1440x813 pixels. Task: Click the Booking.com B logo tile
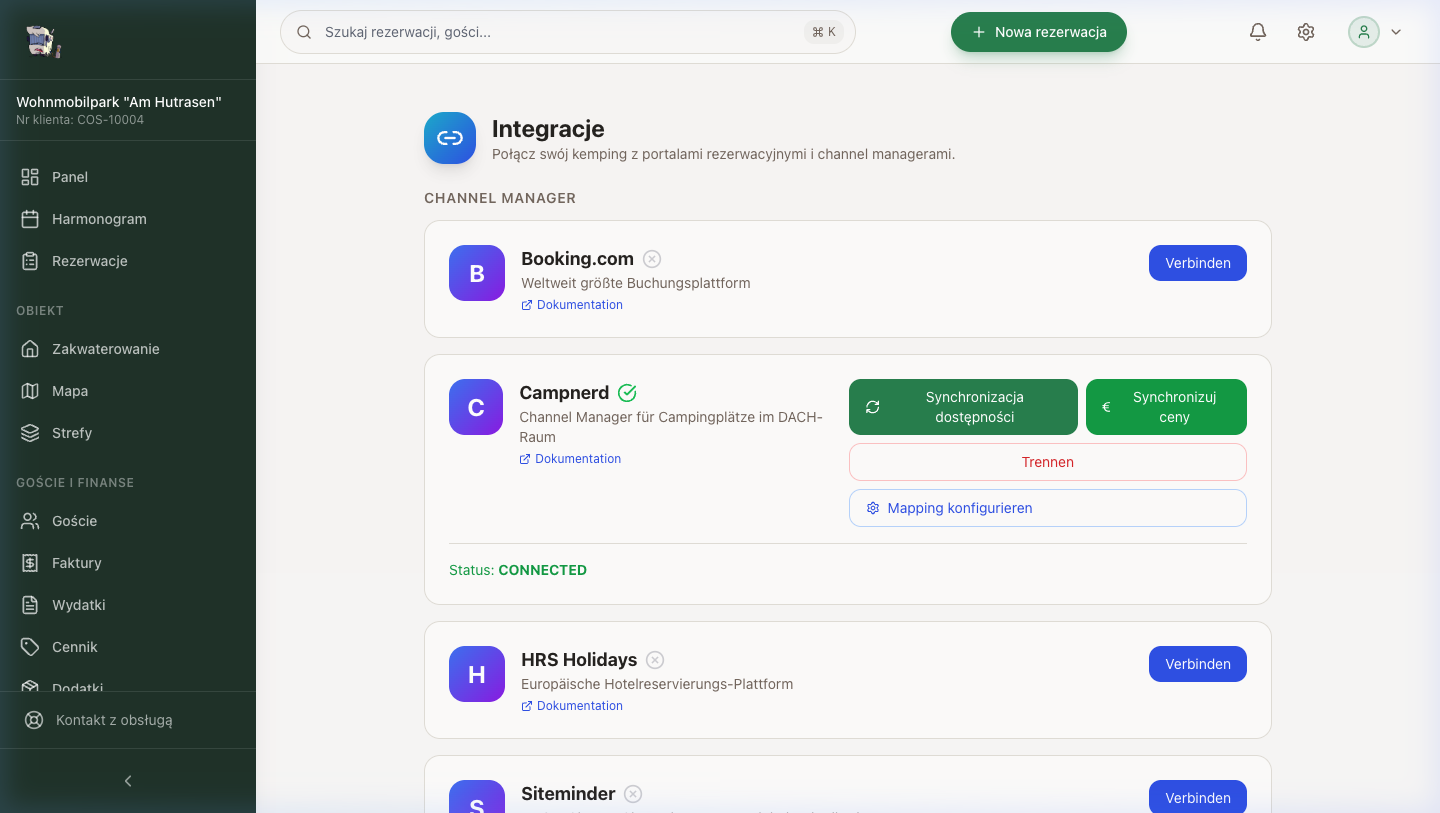(x=477, y=273)
